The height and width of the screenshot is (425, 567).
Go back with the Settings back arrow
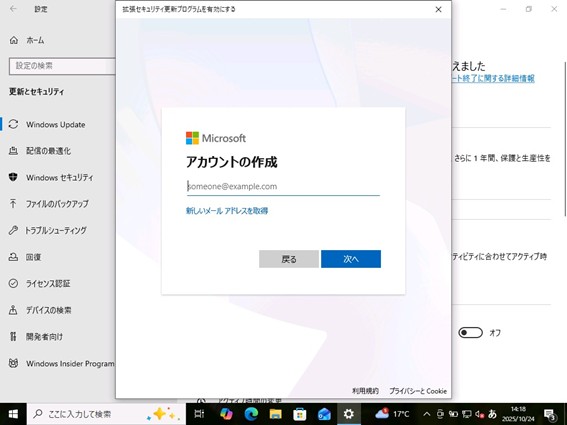click(x=13, y=9)
